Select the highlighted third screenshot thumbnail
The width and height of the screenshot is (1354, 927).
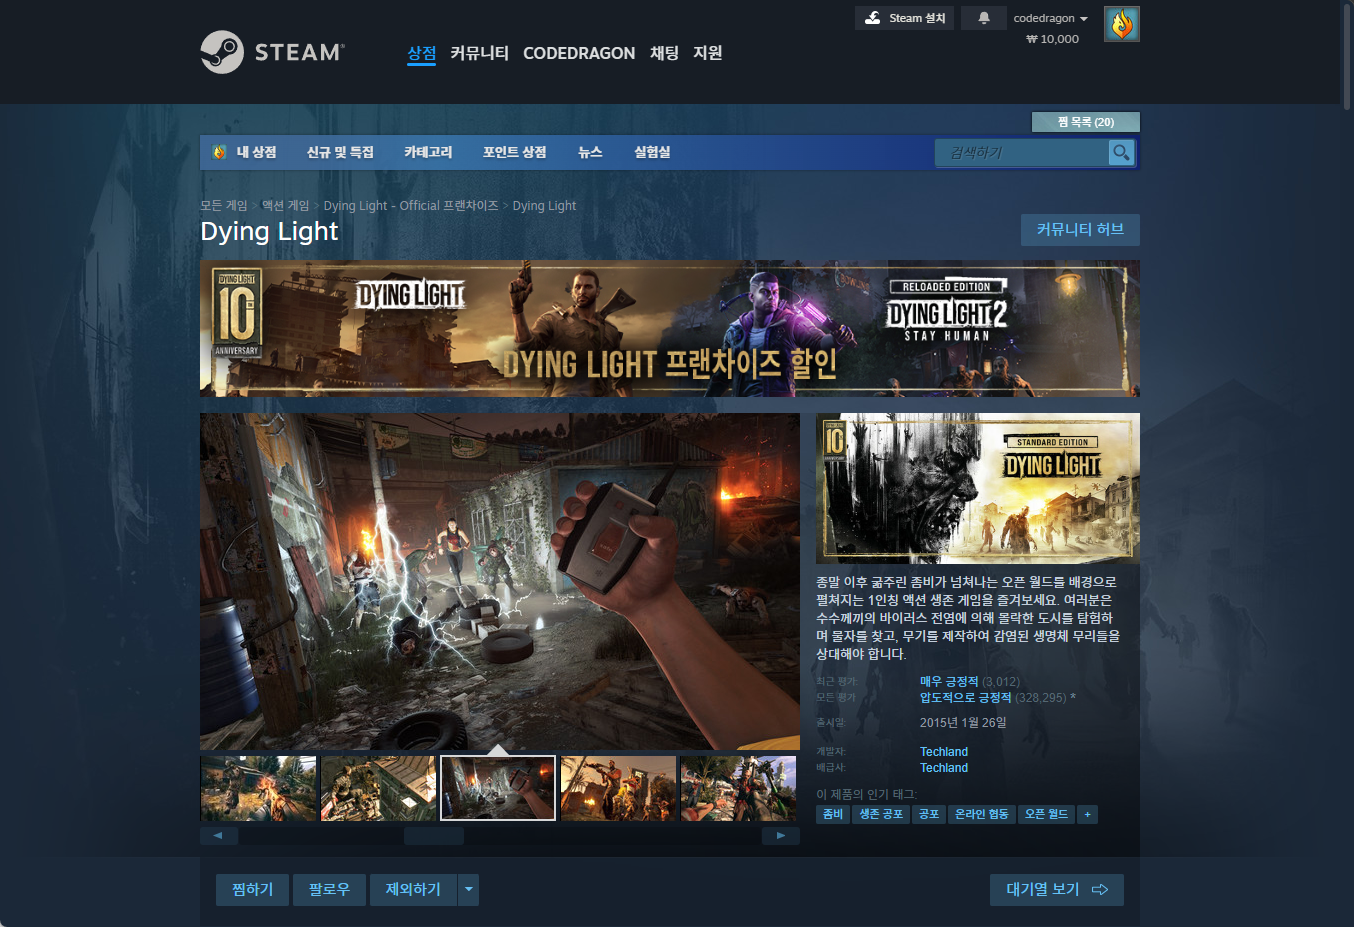[498, 788]
